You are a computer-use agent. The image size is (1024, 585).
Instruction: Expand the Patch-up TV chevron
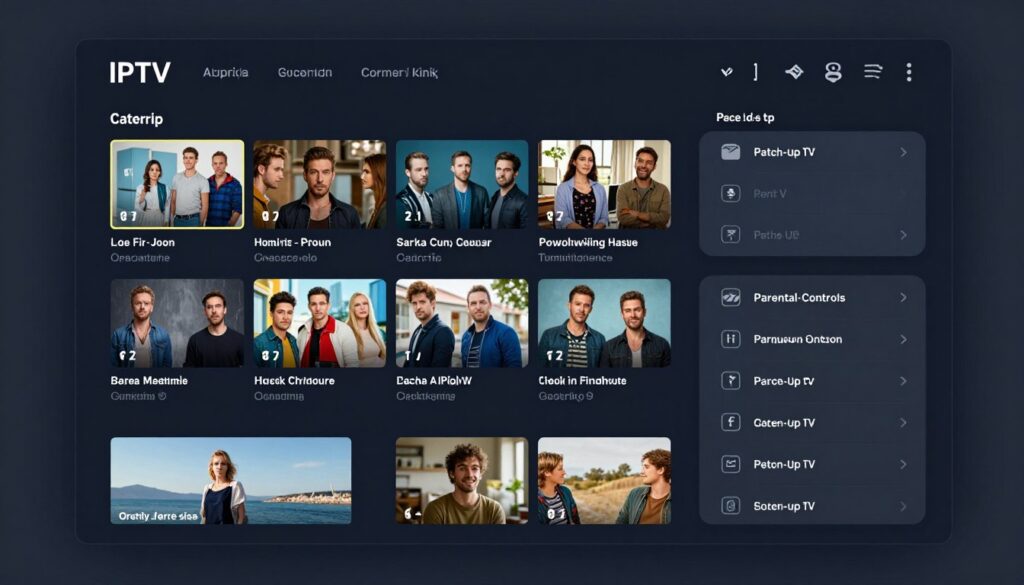coord(904,152)
